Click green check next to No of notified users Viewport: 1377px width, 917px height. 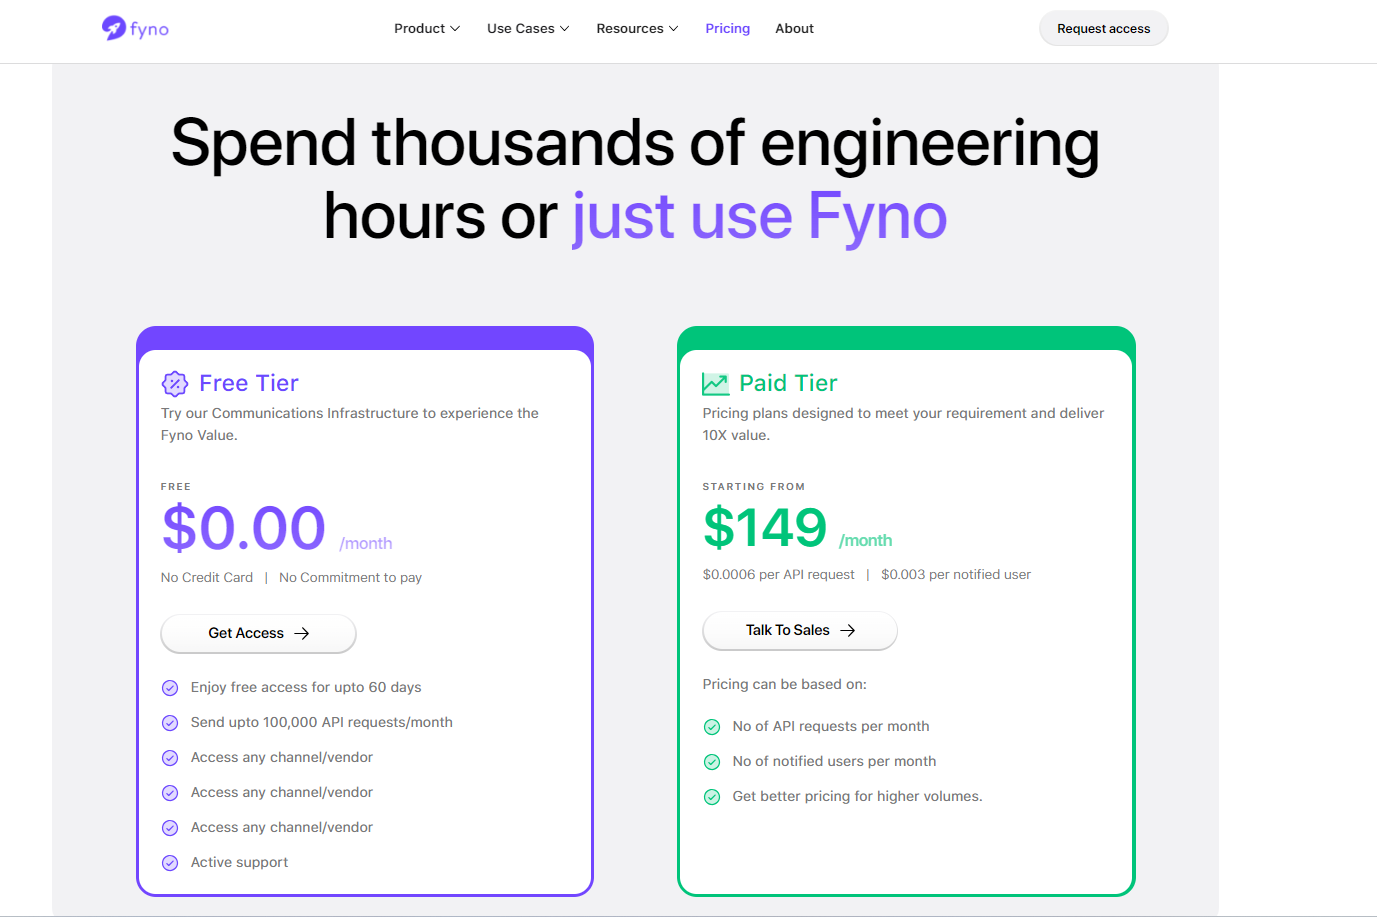(712, 762)
